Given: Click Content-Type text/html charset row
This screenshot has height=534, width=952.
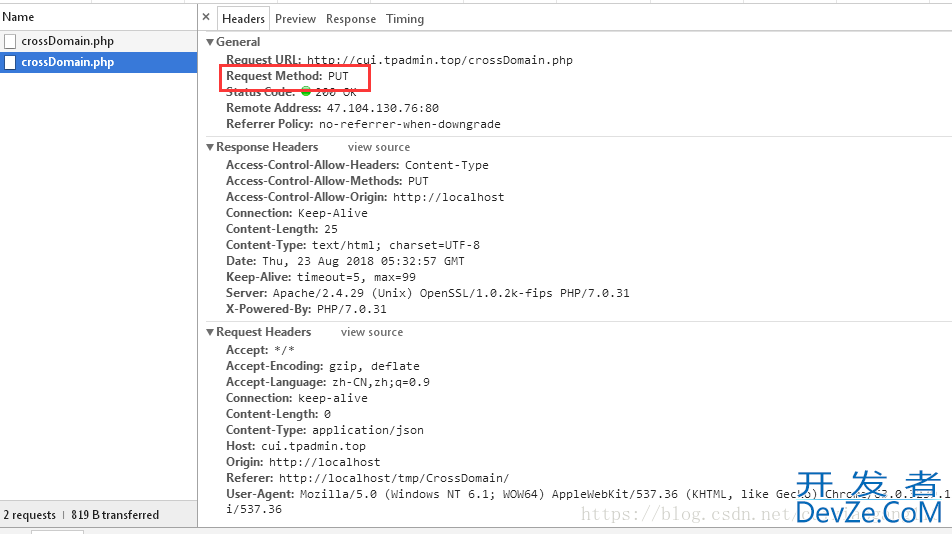Looking at the screenshot, I should tap(353, 245).
